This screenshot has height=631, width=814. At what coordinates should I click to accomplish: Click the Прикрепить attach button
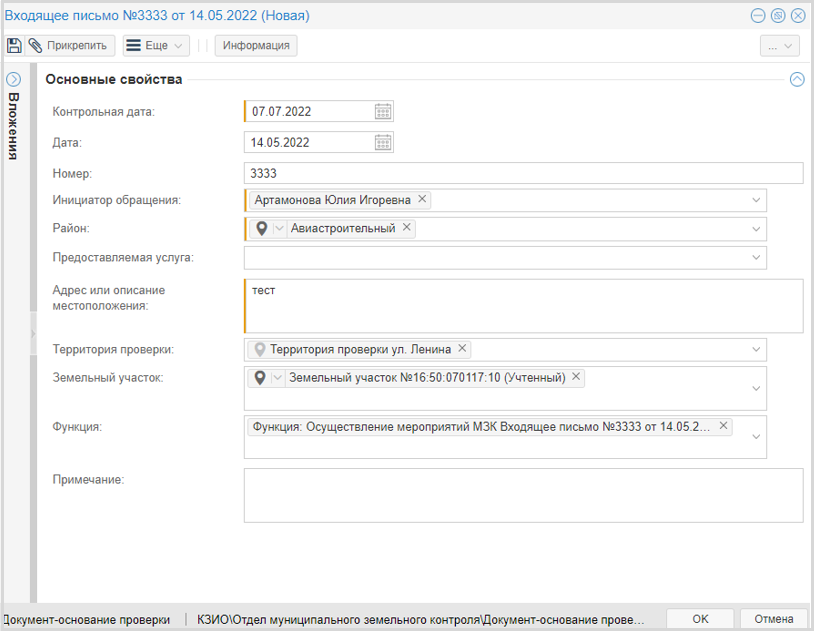[x=70, y=46]
